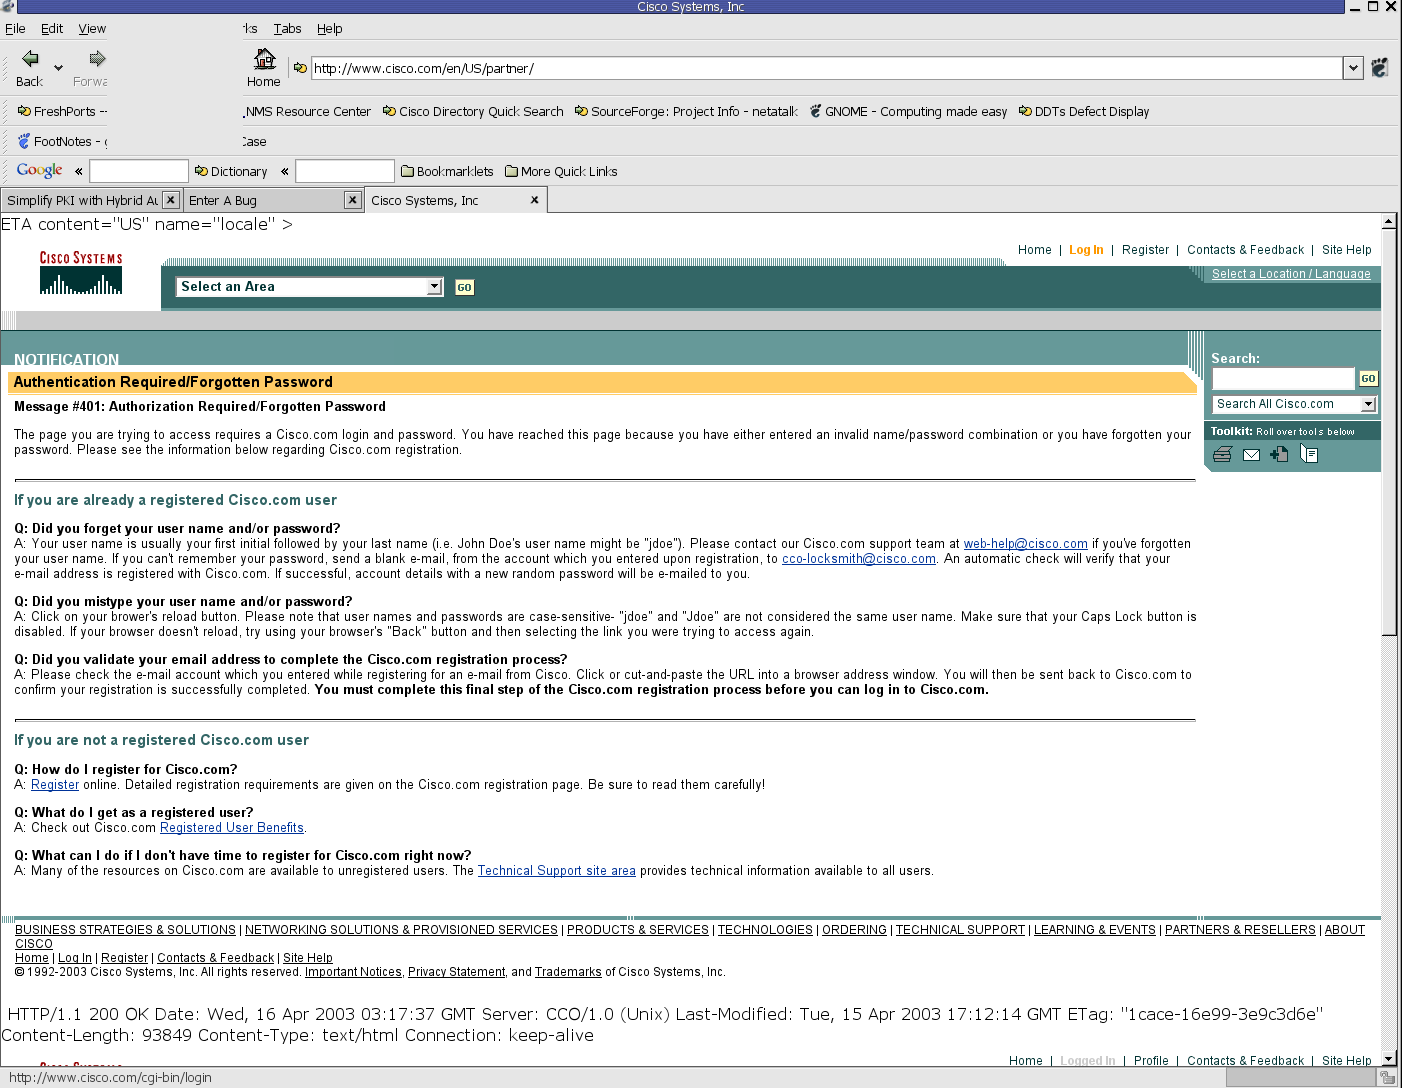1402x1088 pixels.
Task: Switch to Simplify PKI with Hybrid tab
Action: point(82,201)
